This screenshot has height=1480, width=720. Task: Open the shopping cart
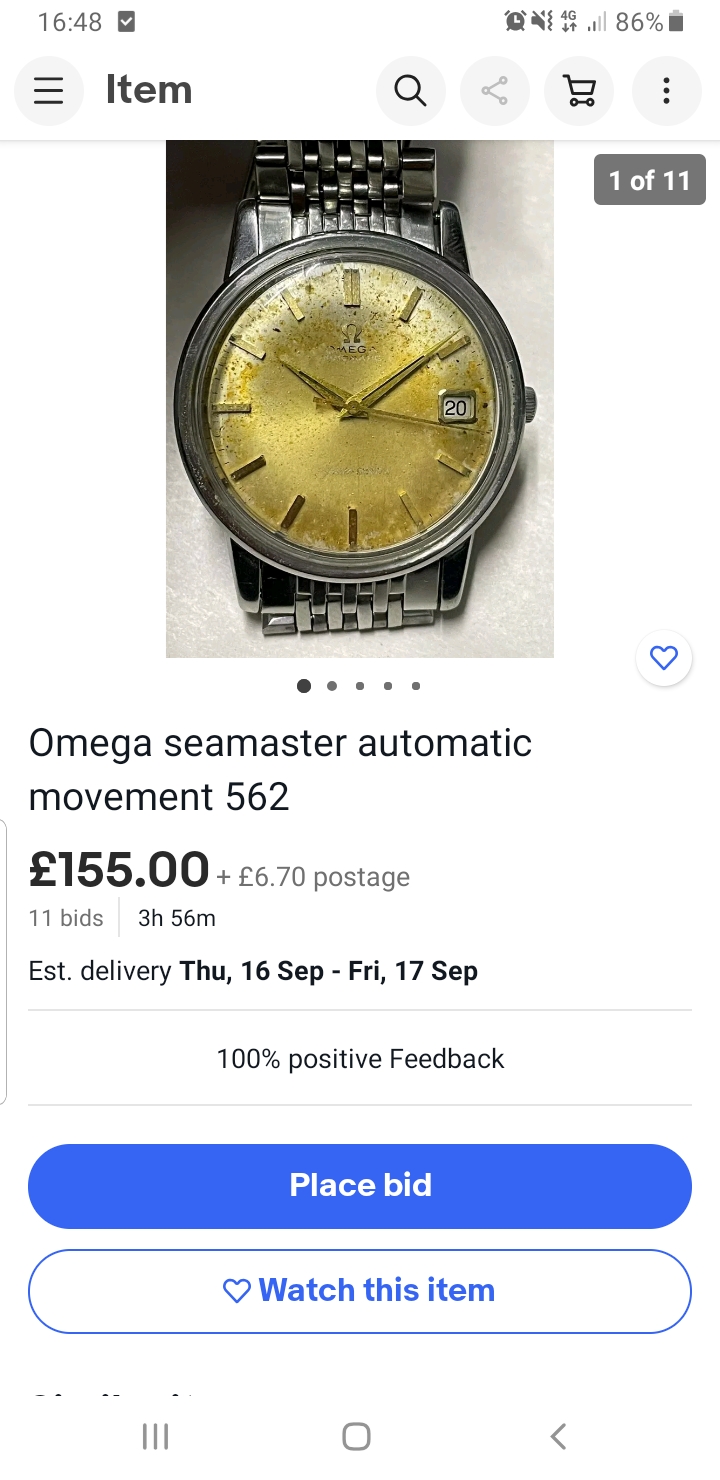coord(579,91)
